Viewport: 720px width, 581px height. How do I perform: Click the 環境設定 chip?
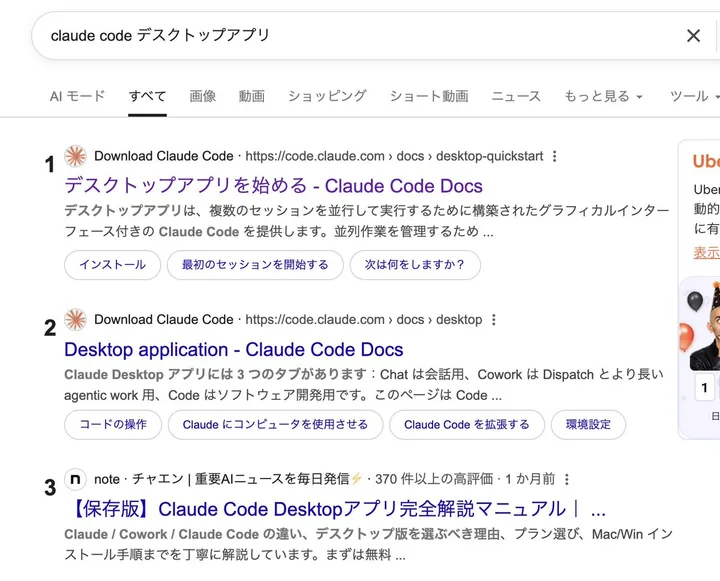pos(588,424)
